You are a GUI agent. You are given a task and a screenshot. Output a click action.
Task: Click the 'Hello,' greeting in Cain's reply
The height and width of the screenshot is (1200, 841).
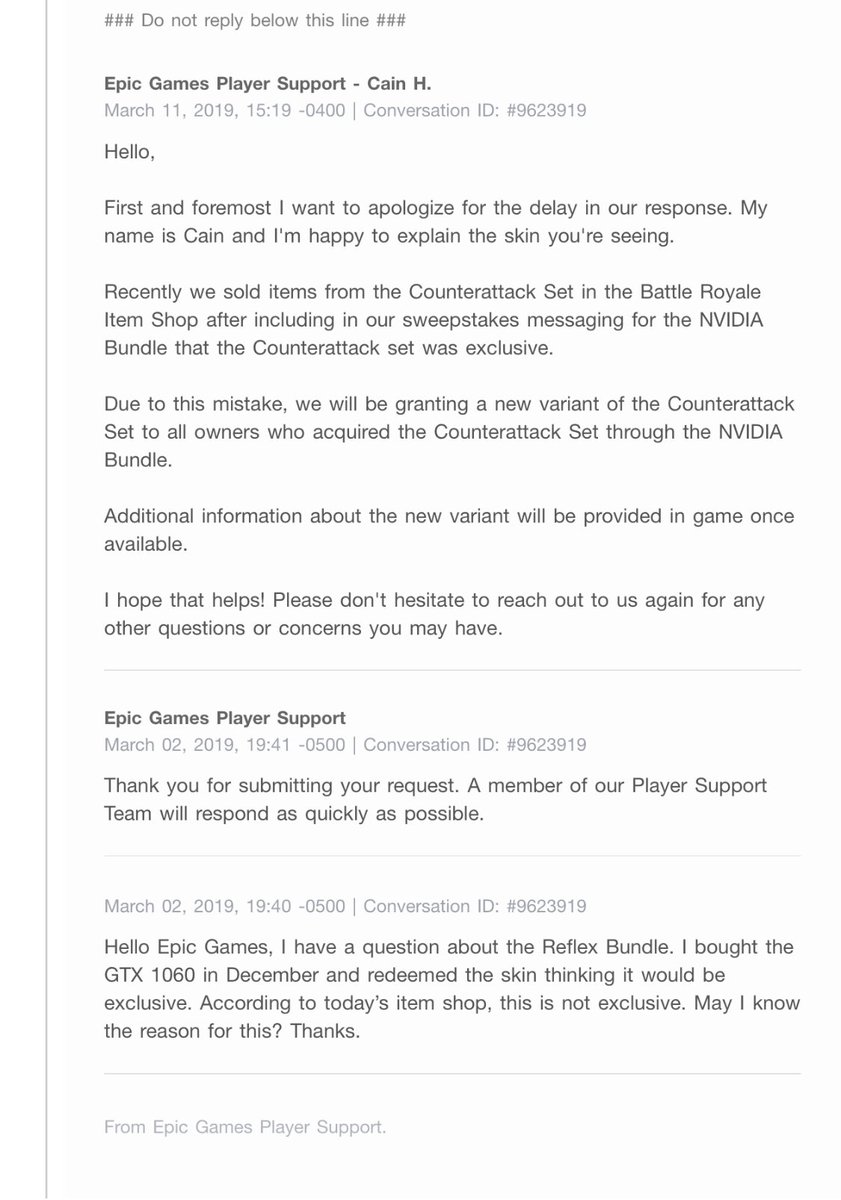[130, 153]
